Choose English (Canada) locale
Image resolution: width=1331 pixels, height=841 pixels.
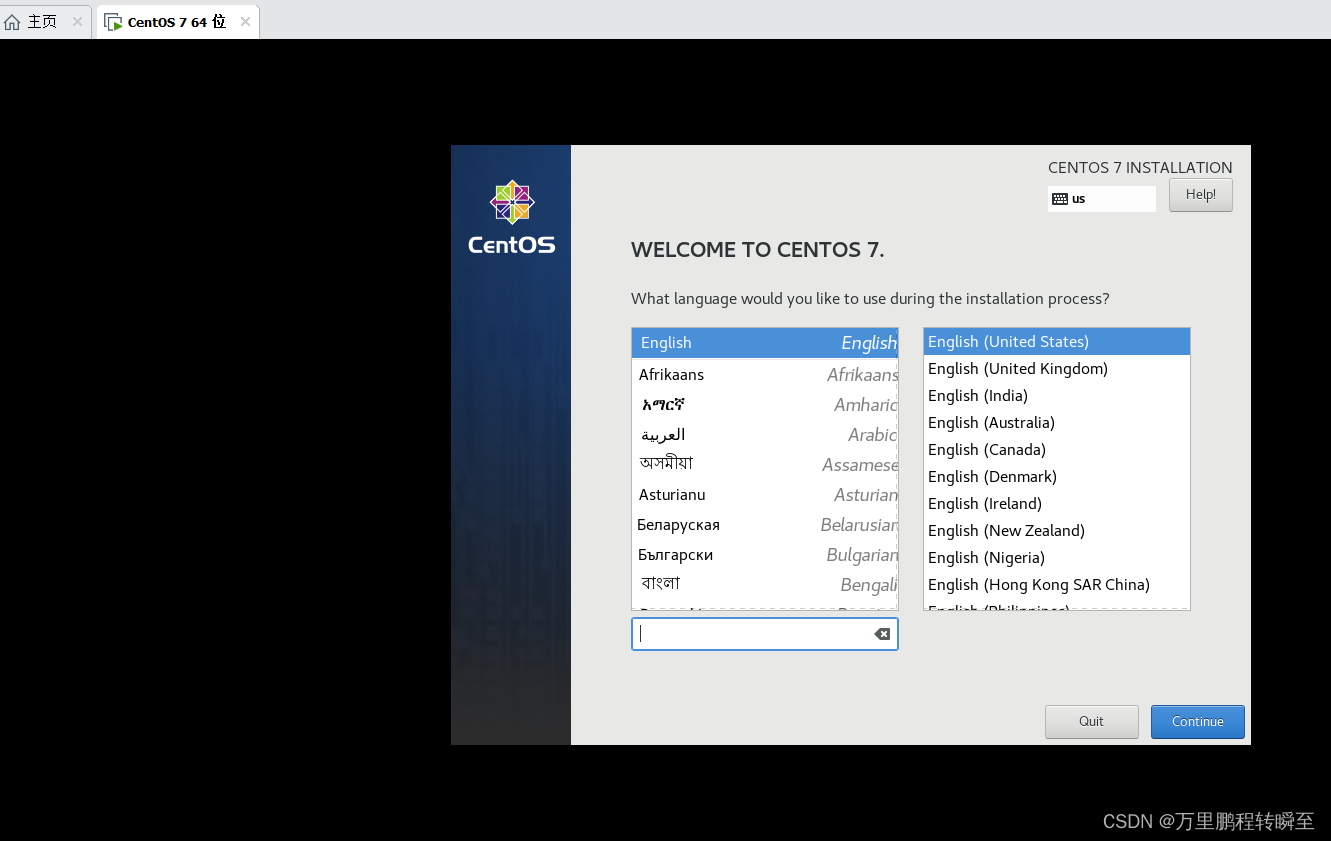[1056, 450]
